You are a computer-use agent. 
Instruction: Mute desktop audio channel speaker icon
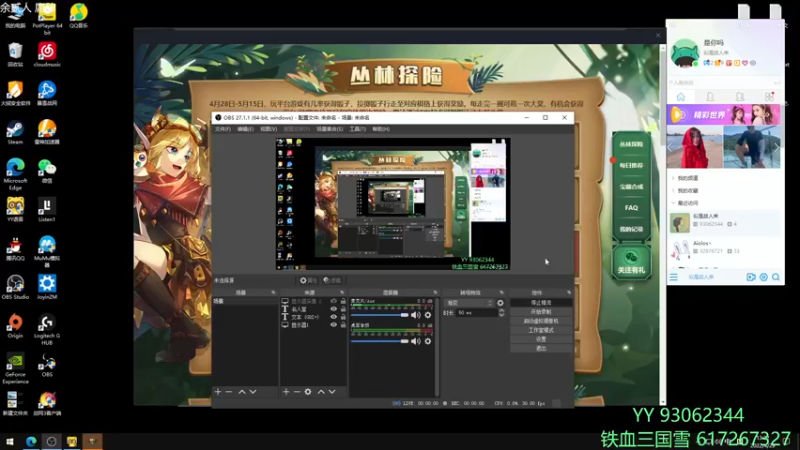416,341
